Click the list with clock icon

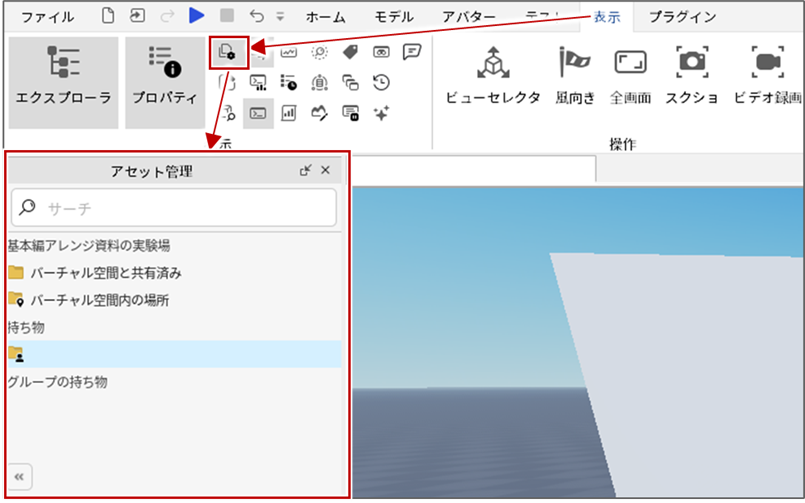point(289,83)
